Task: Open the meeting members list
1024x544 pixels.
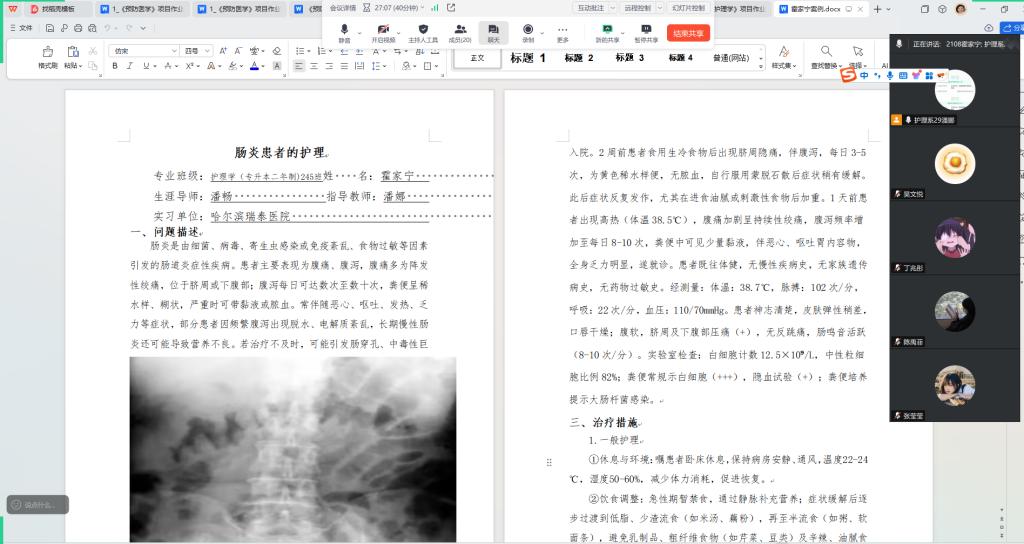Action: (x=460, y=33)
